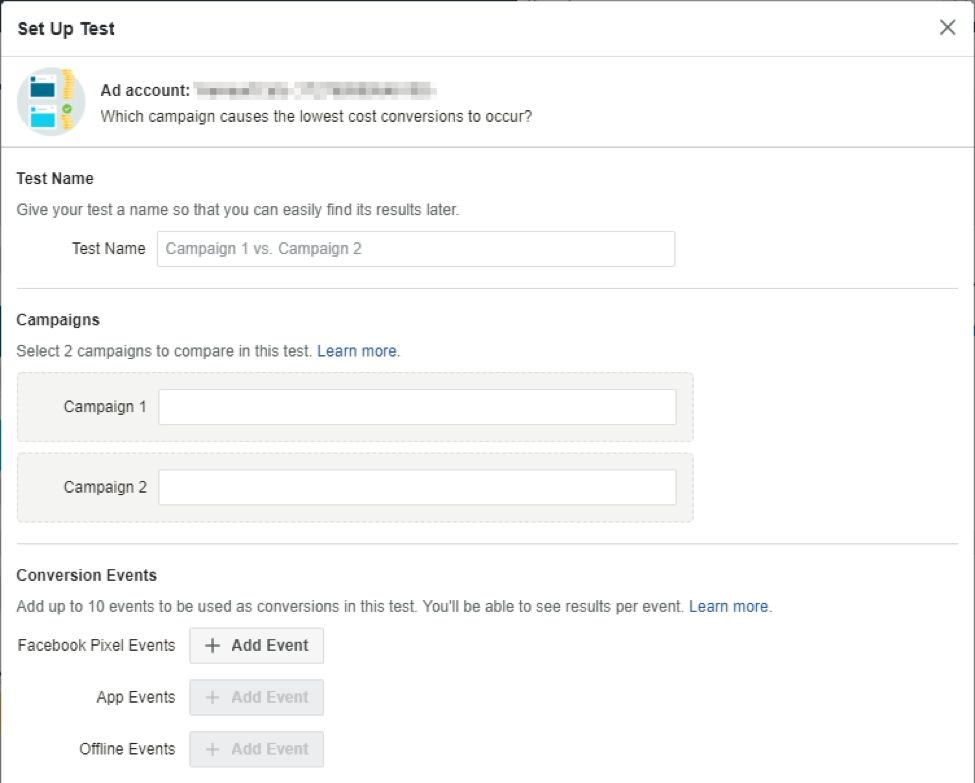The image size is (975, 783).
Task: Click the lowest cost conversions question text
Action: (x=316, y=116)
